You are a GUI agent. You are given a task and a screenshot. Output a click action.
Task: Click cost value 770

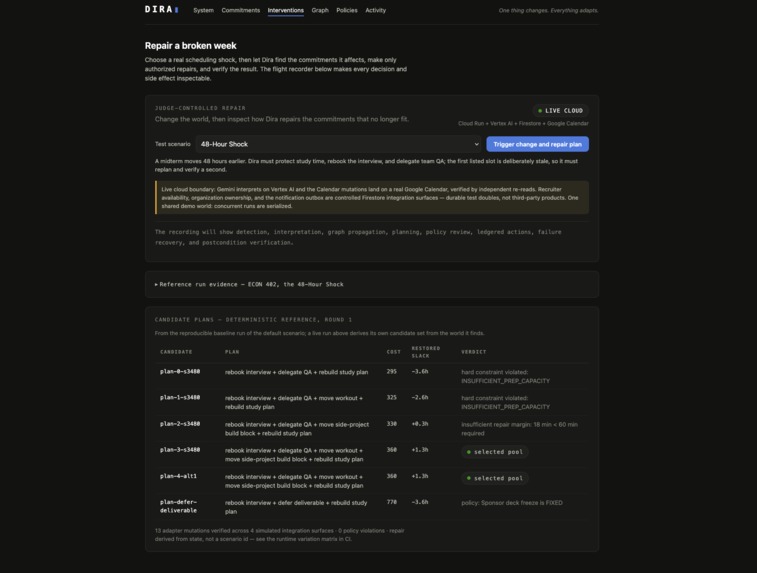[x=392, y=502]
